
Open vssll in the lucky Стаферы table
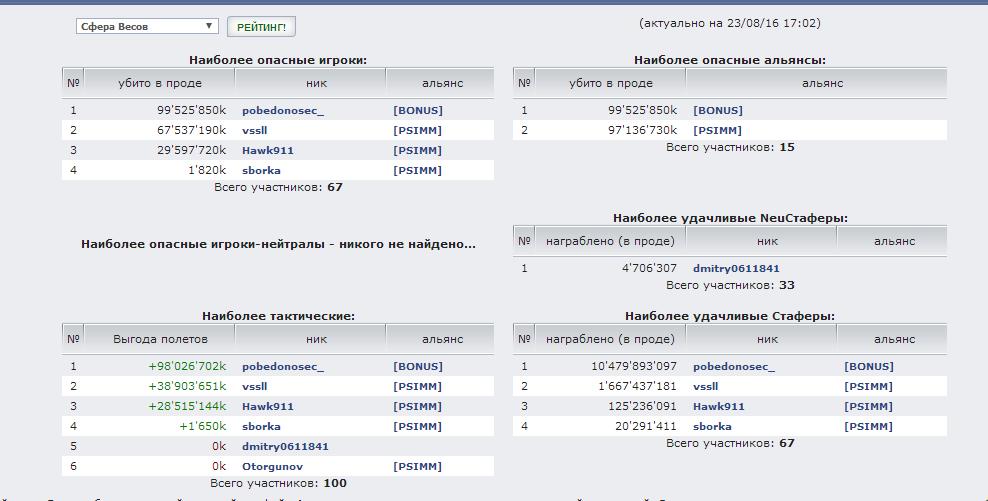click(x=705, y=387)
